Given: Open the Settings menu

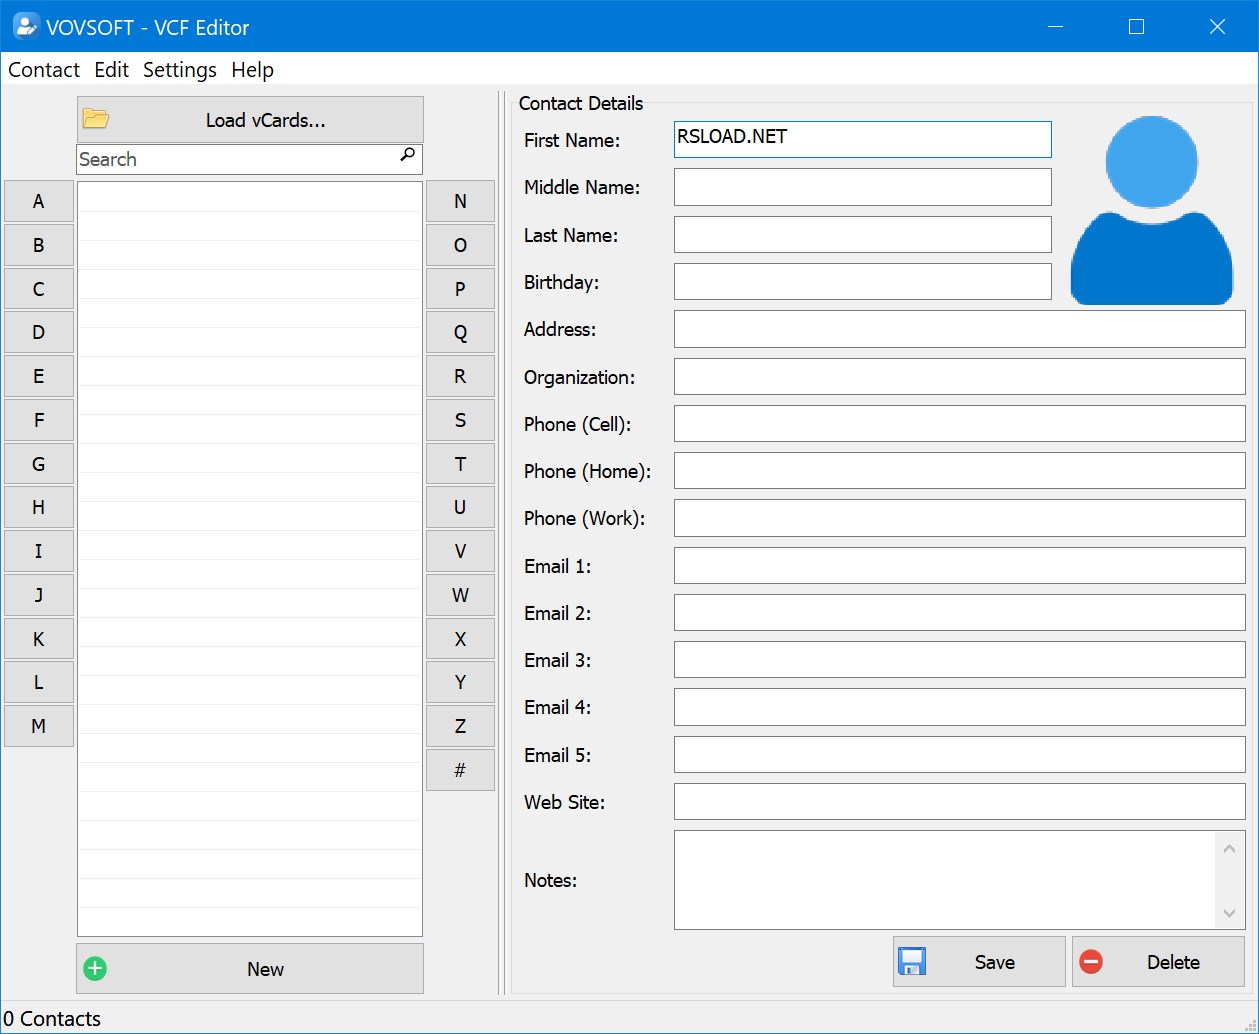Looking at the screenshot, I should [x=179, y=69].
